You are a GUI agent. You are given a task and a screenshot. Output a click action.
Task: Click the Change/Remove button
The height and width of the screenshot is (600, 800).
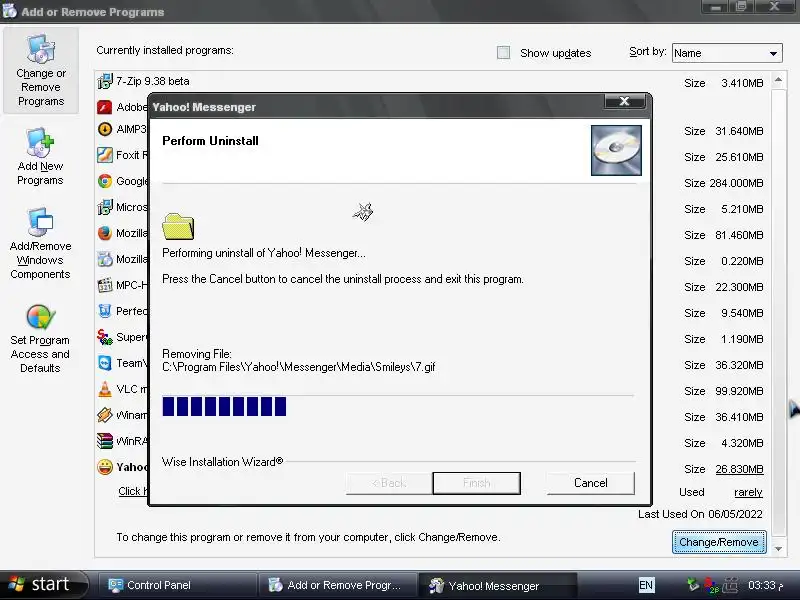coord(719,542)
